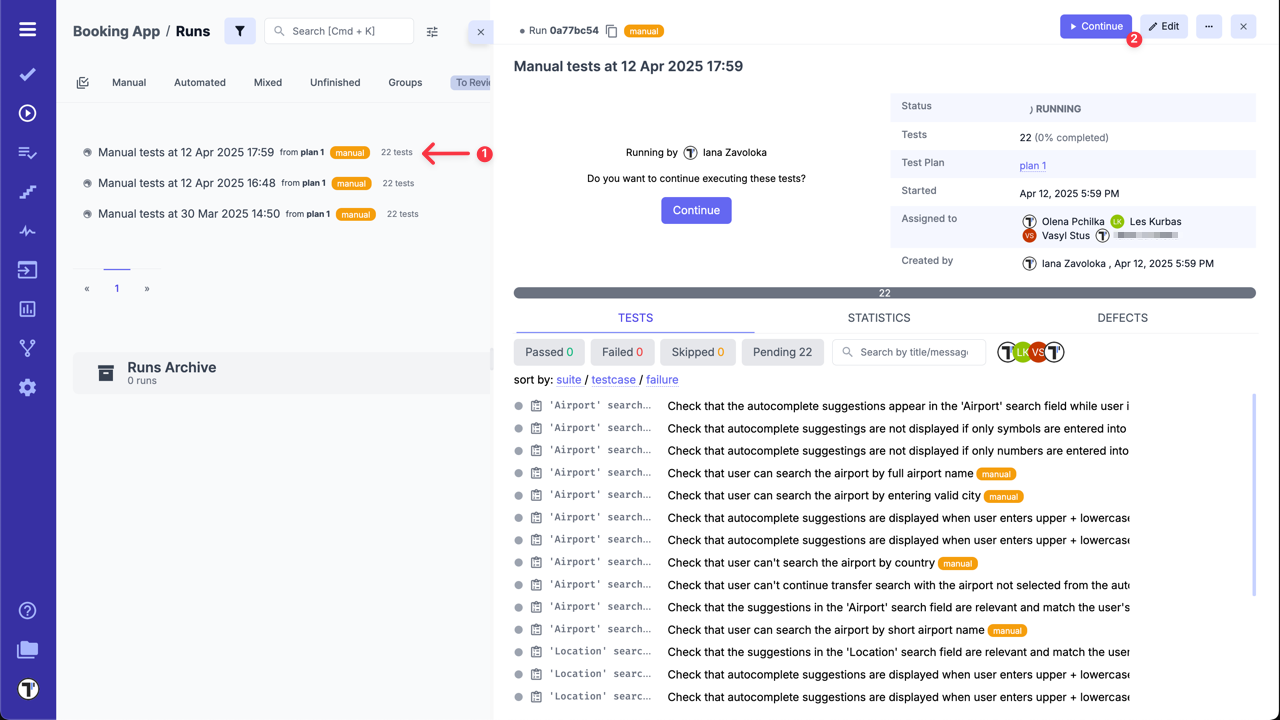Image resolution: width=1280 pixels, height=720 pixels.
Task: Click the run progress bar showing 22
Action: pos(884,292)
